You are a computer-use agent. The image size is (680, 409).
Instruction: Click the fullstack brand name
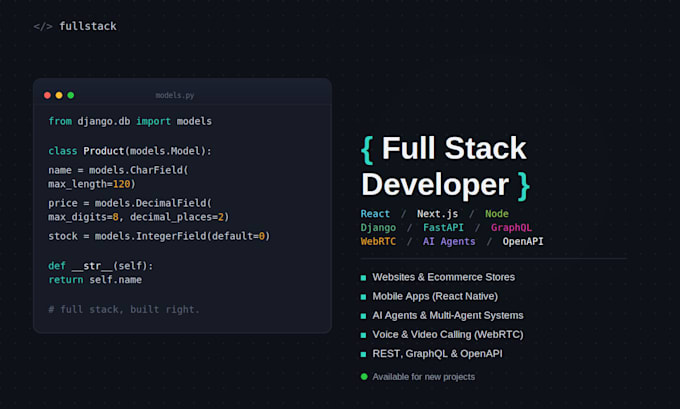click(x=88, y=26)
